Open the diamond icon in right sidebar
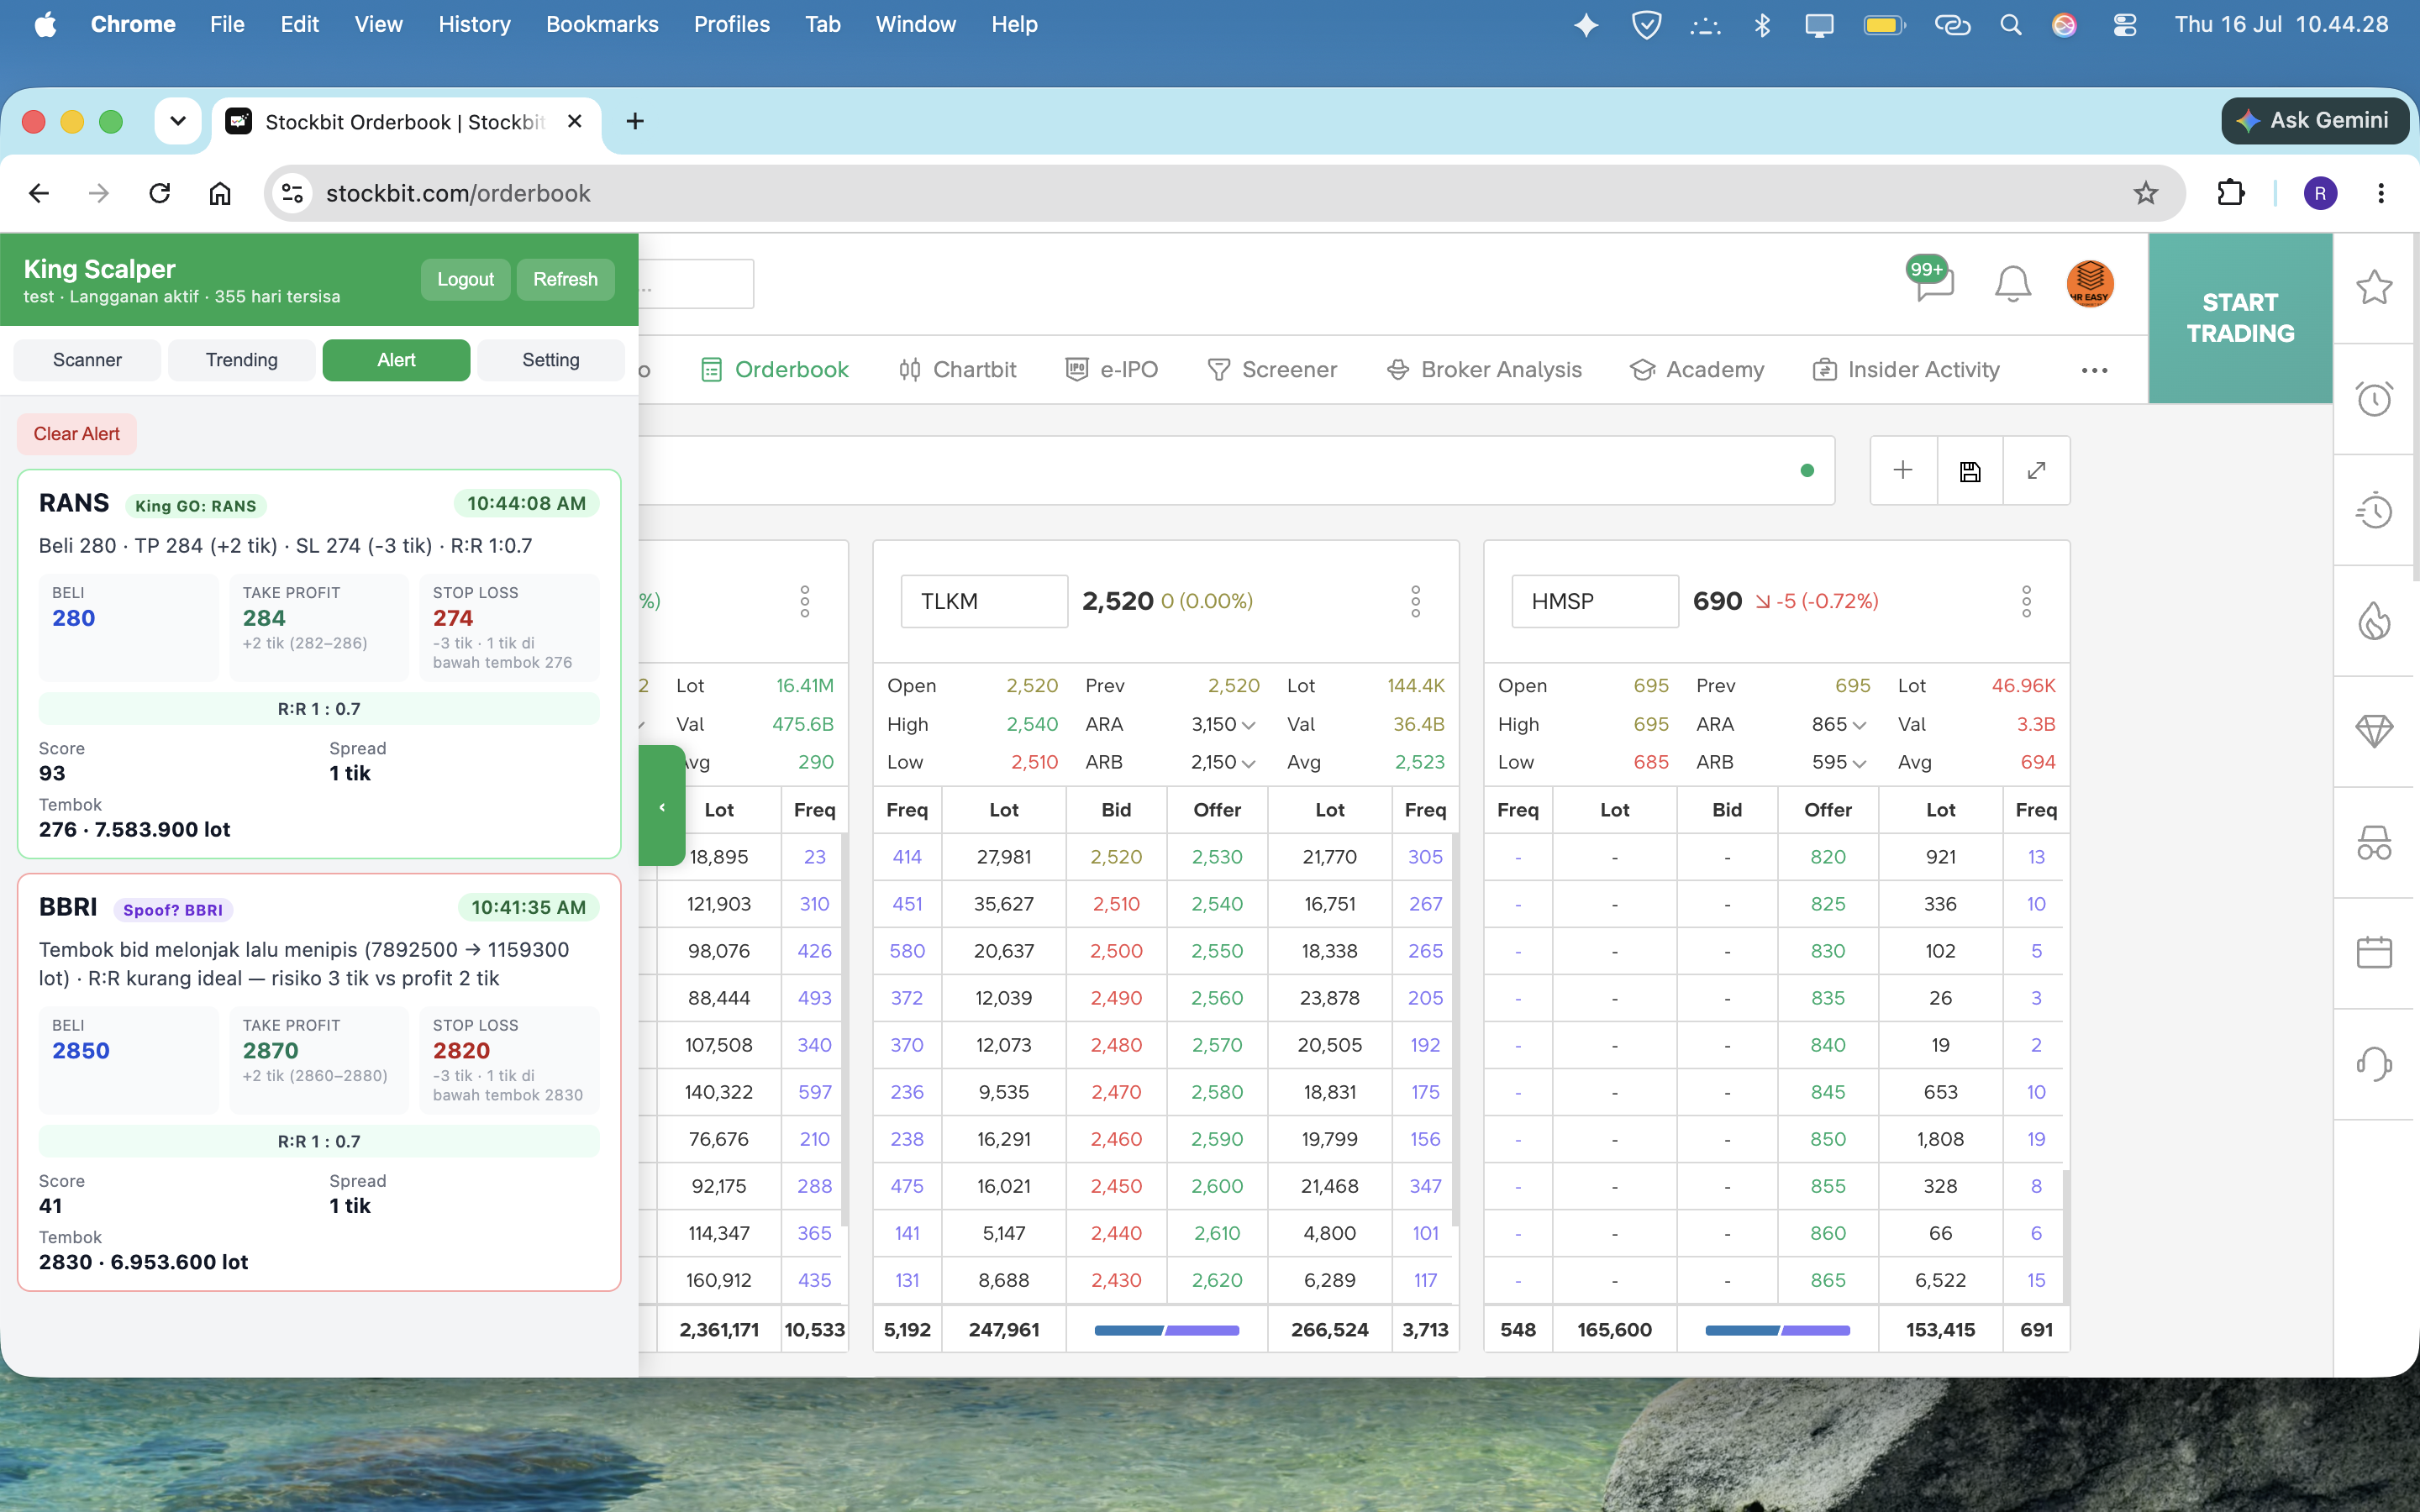This screenshot has height=1512, width=2420. (2373, 731)
